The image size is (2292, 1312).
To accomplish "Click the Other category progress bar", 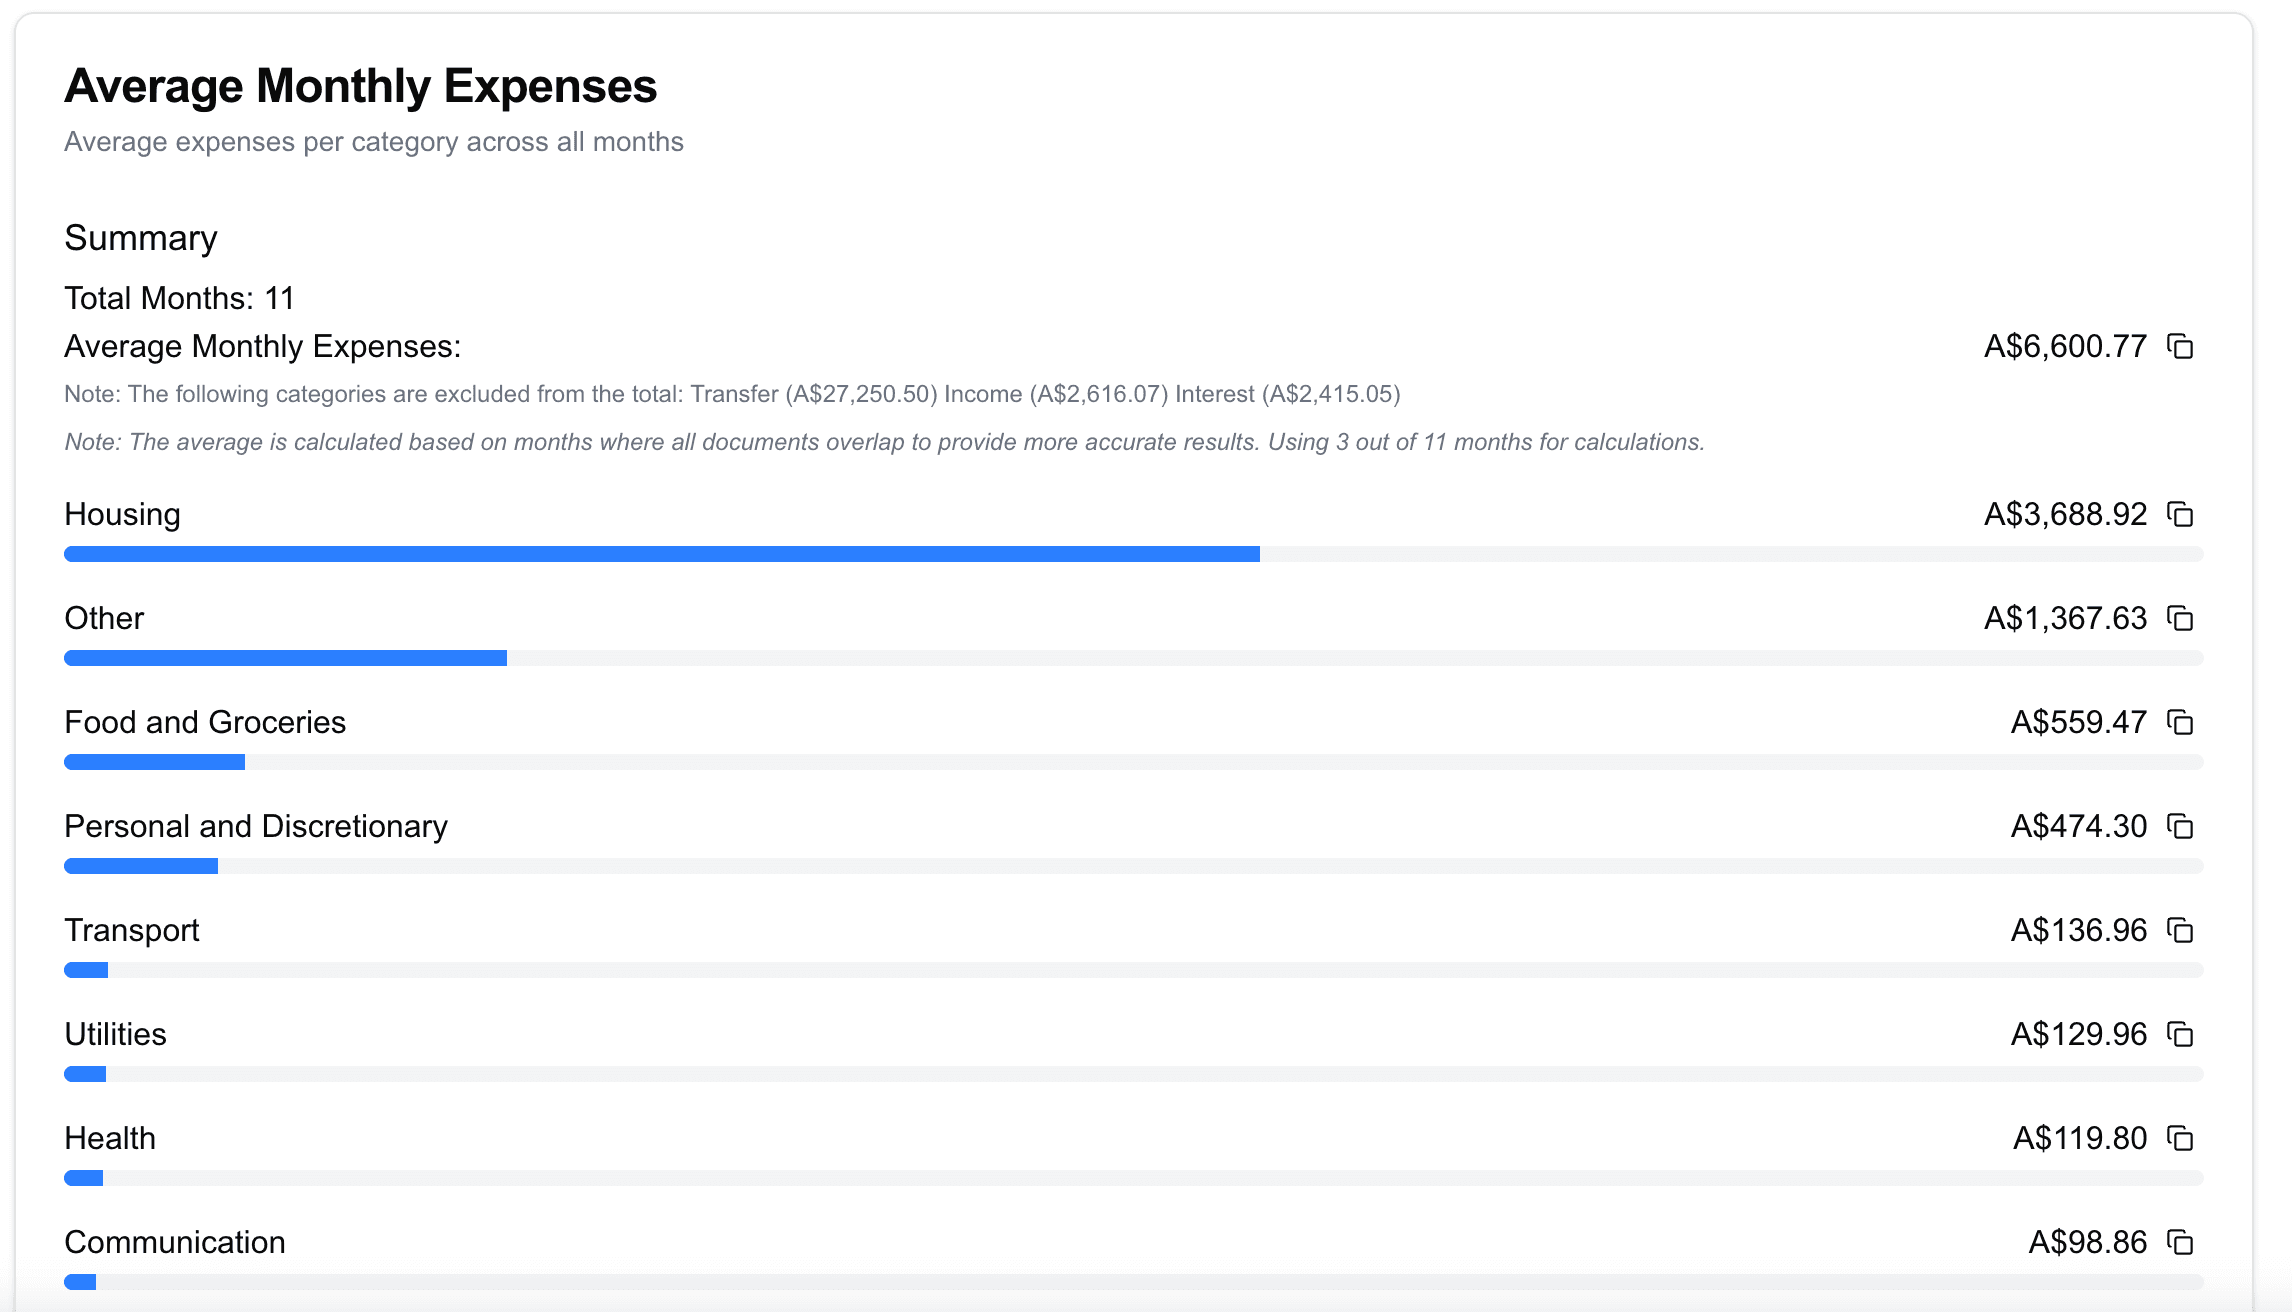I will [1132, 658].
